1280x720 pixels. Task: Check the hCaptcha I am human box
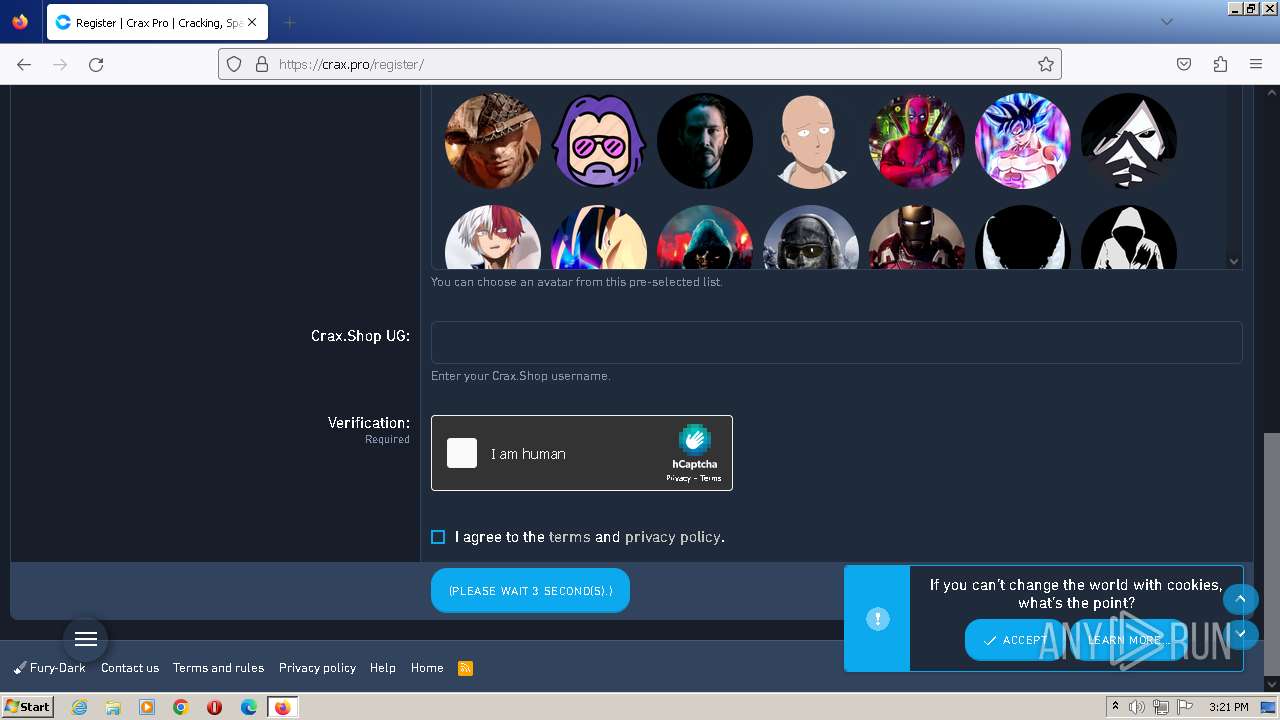click(462, 453)
